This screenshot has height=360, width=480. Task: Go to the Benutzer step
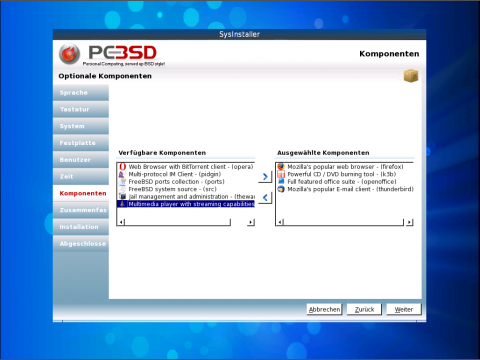[x=81, y=160]
